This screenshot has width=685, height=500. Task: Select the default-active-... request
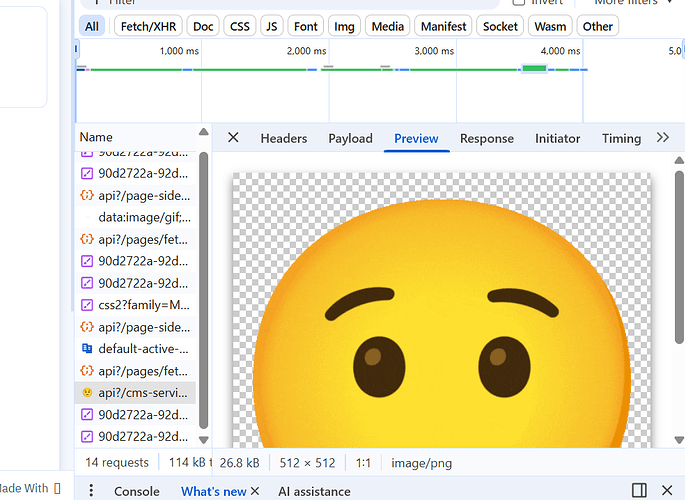(135, 348)
